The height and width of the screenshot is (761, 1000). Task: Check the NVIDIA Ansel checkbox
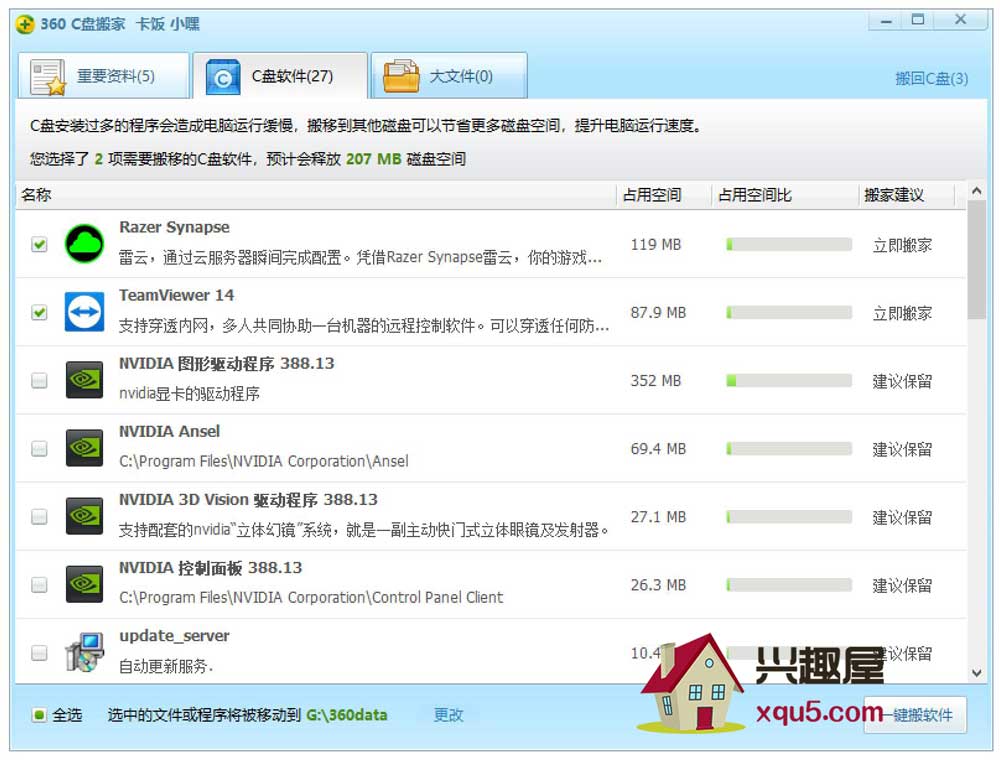[x=40, y=449]
